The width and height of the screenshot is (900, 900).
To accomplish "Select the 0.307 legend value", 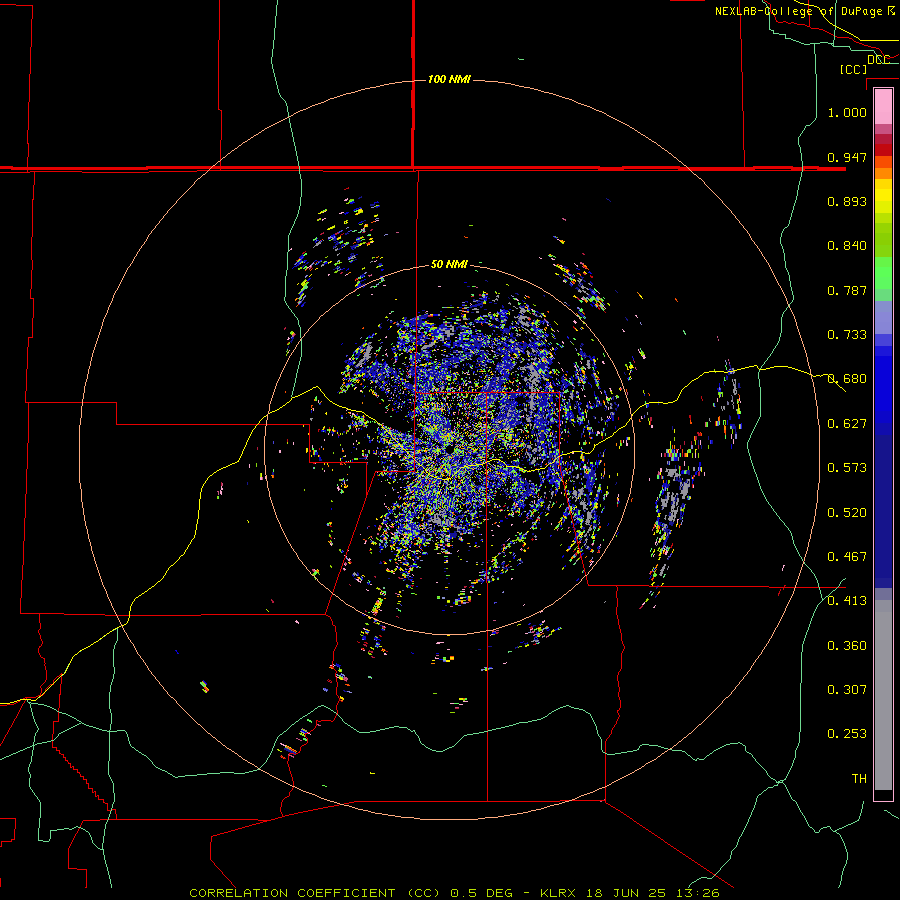I will coord(847,690).
